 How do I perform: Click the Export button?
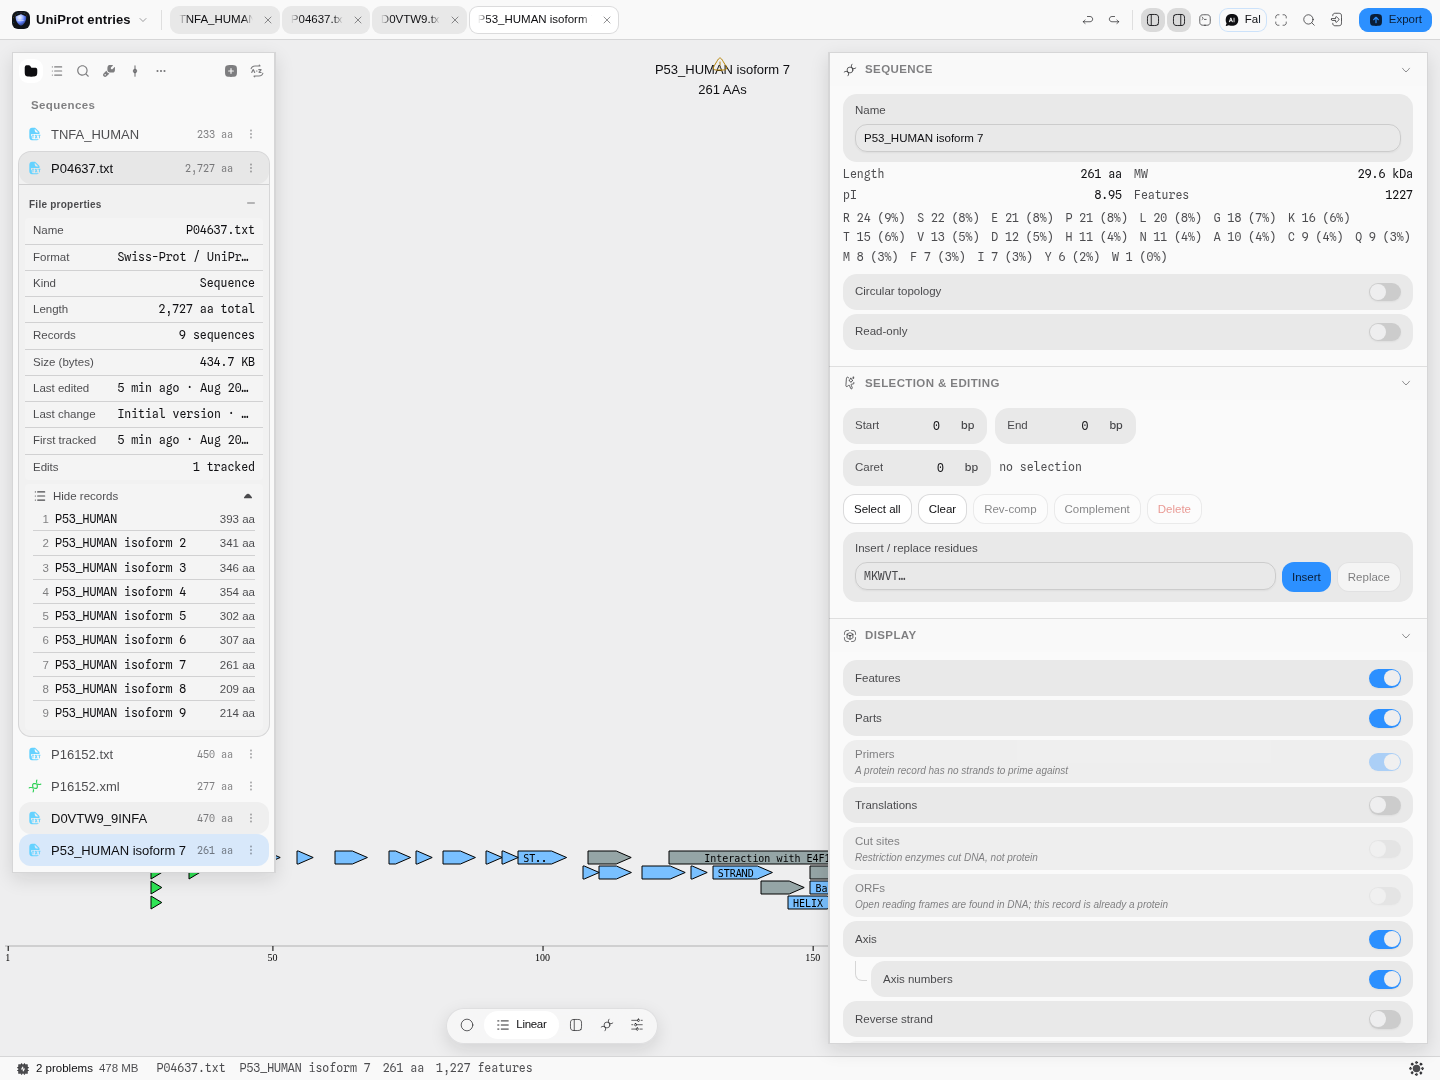click(1395, 20)
